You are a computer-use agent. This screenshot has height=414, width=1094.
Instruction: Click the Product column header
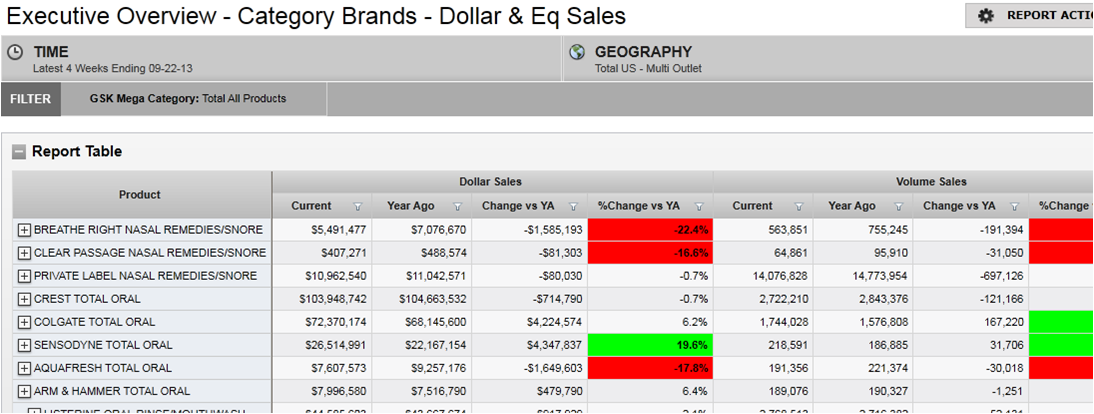140,195
